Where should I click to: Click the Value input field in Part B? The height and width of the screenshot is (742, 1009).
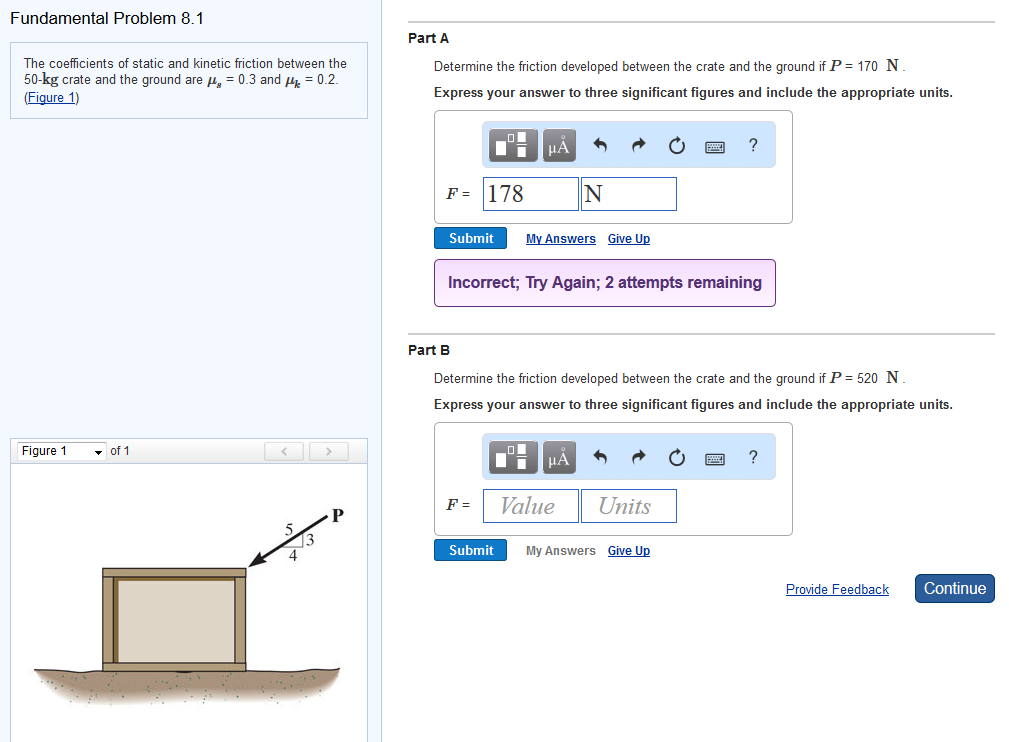[530, 505]
